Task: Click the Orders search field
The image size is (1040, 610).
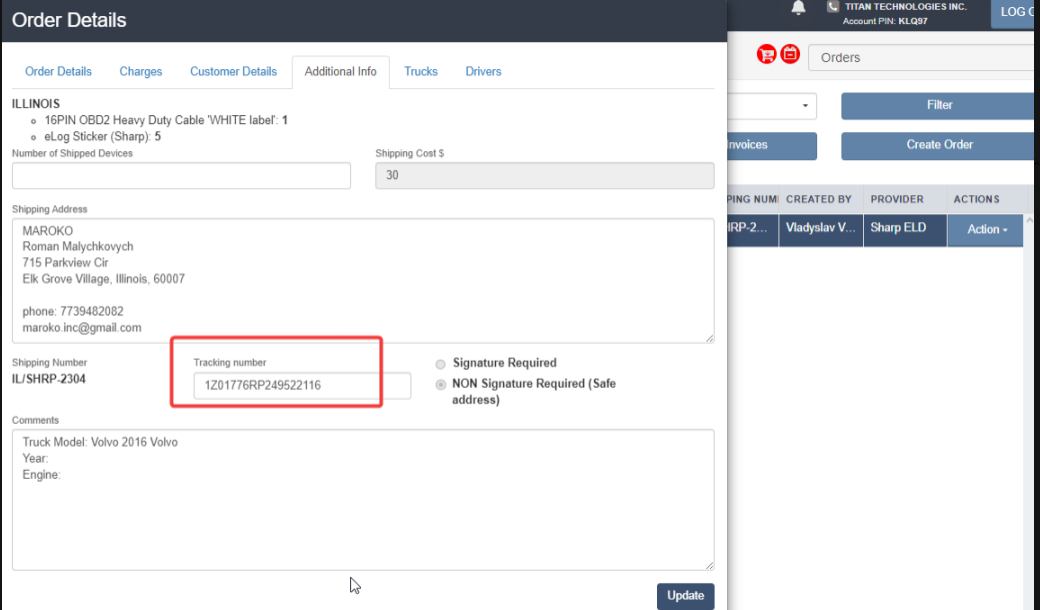Action: click(x=922, y=58)
